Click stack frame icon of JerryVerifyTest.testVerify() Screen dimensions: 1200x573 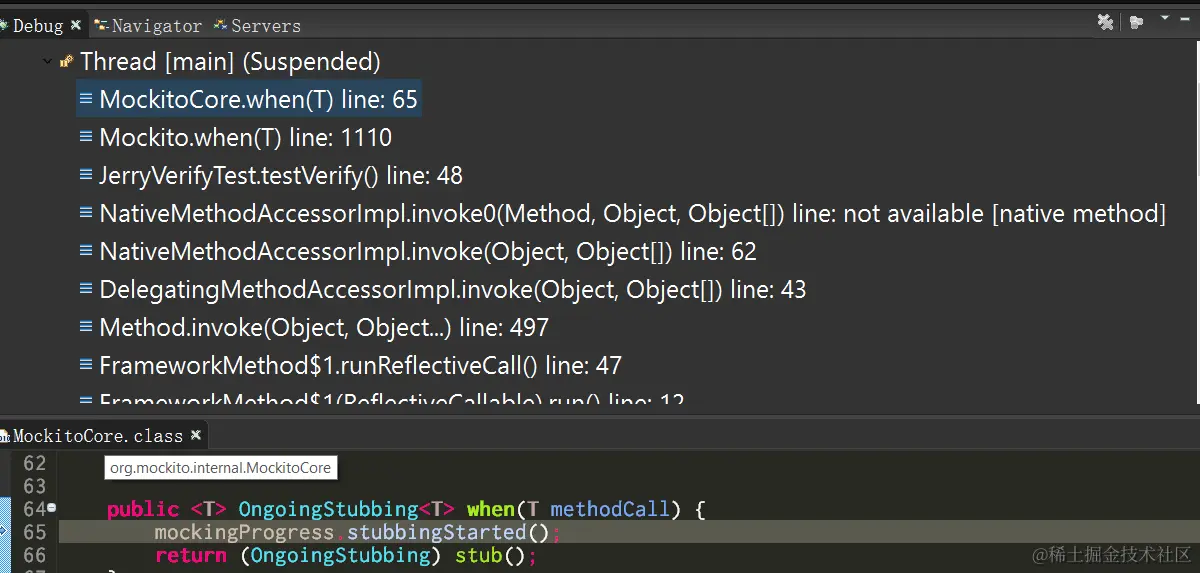86,175
